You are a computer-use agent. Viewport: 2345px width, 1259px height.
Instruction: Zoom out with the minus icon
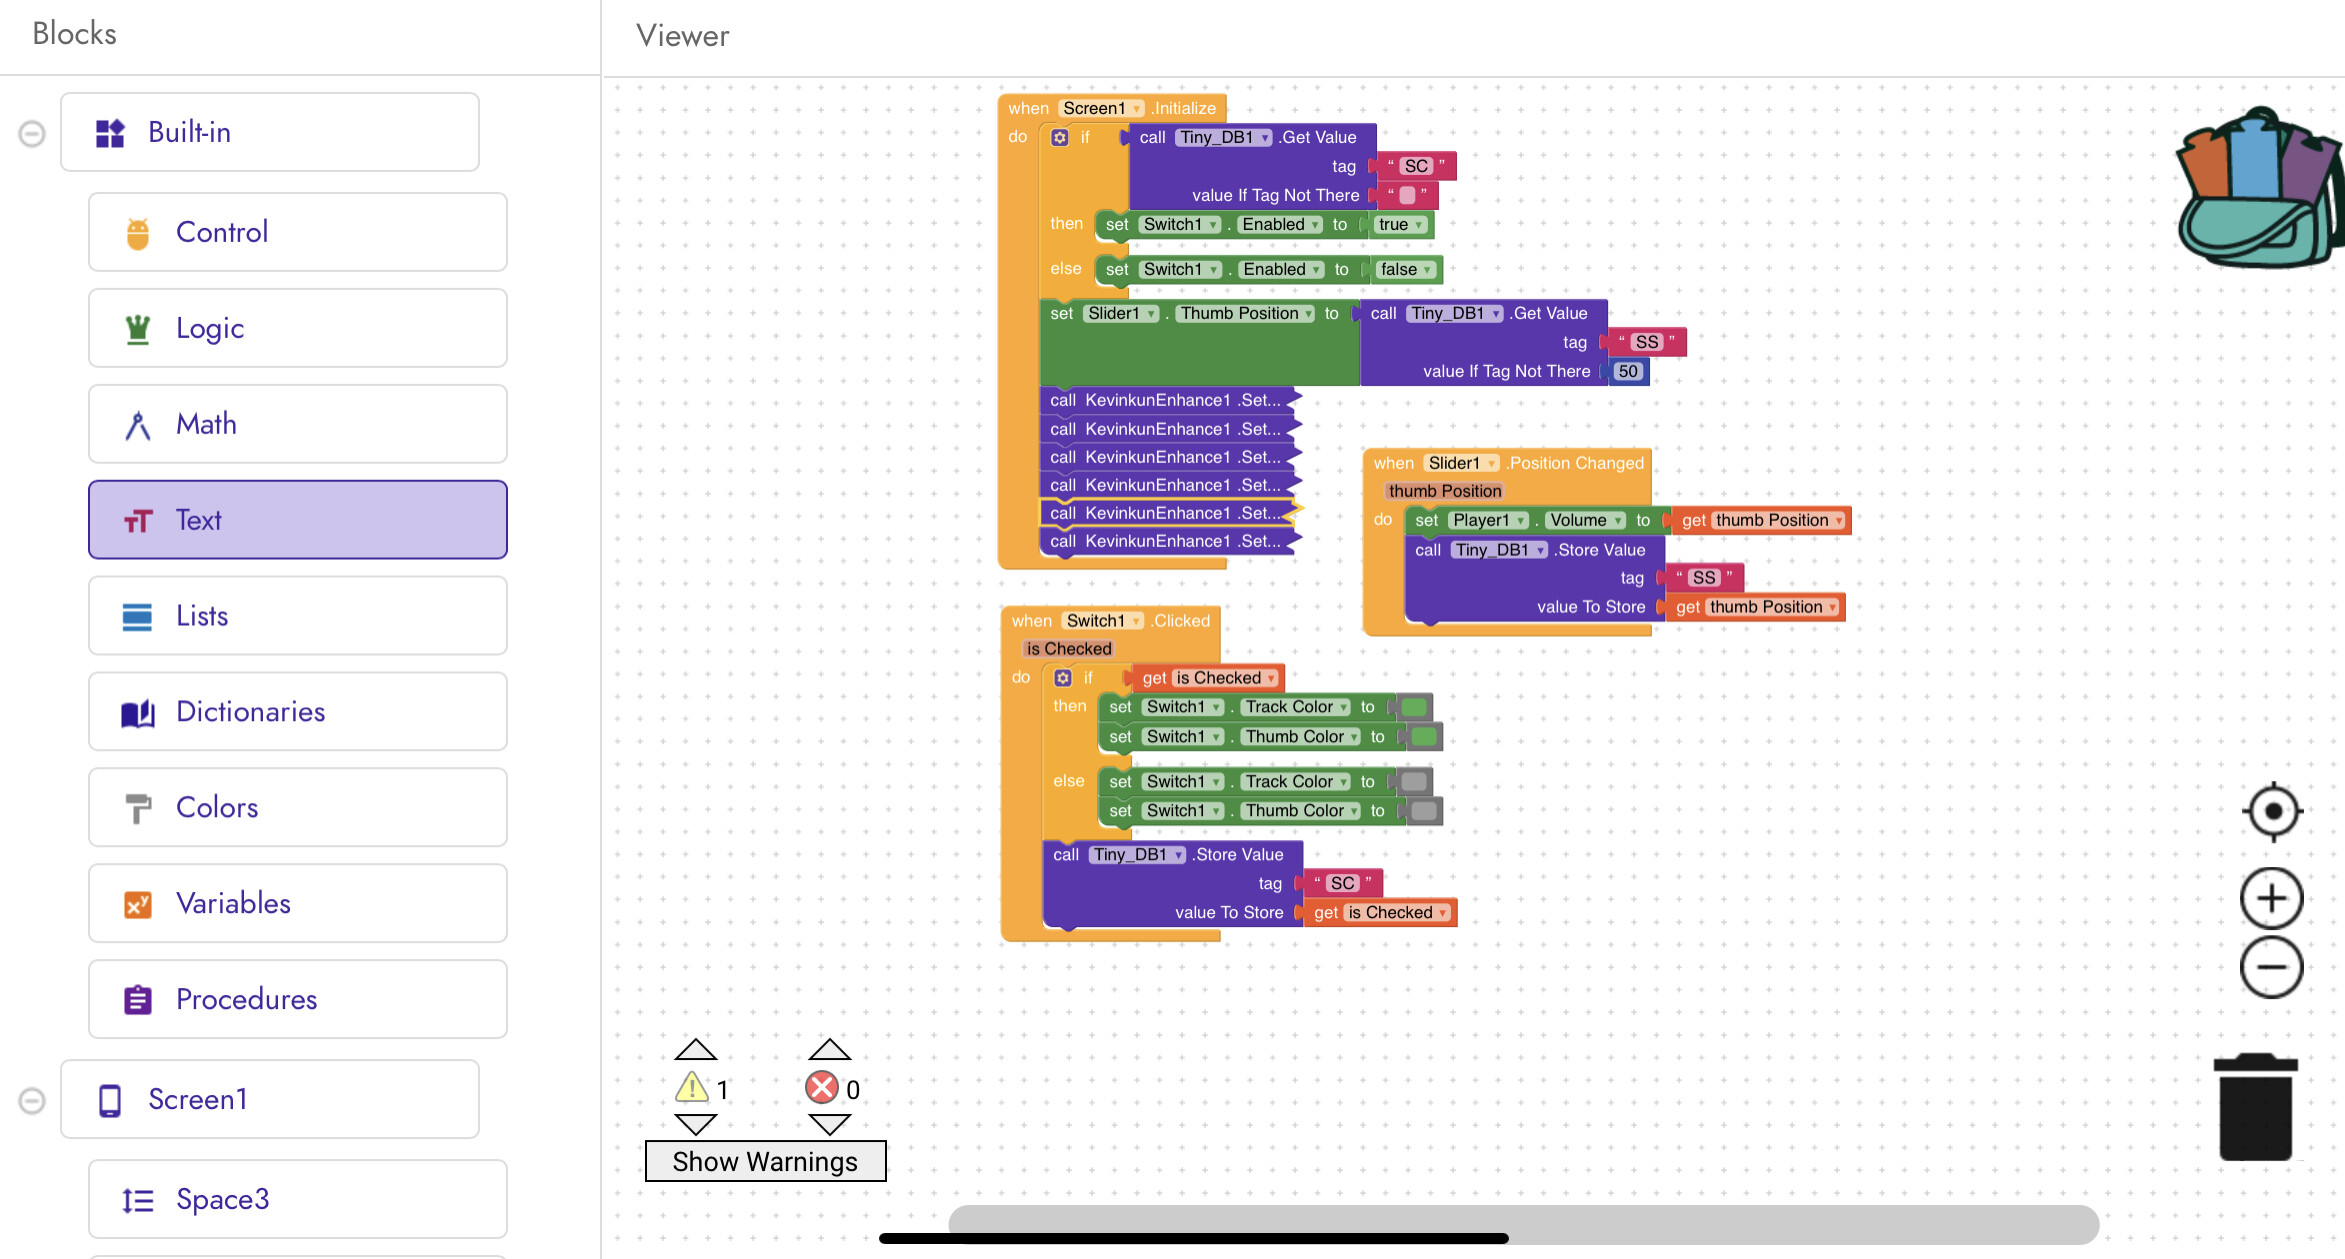pos(2271,967)
